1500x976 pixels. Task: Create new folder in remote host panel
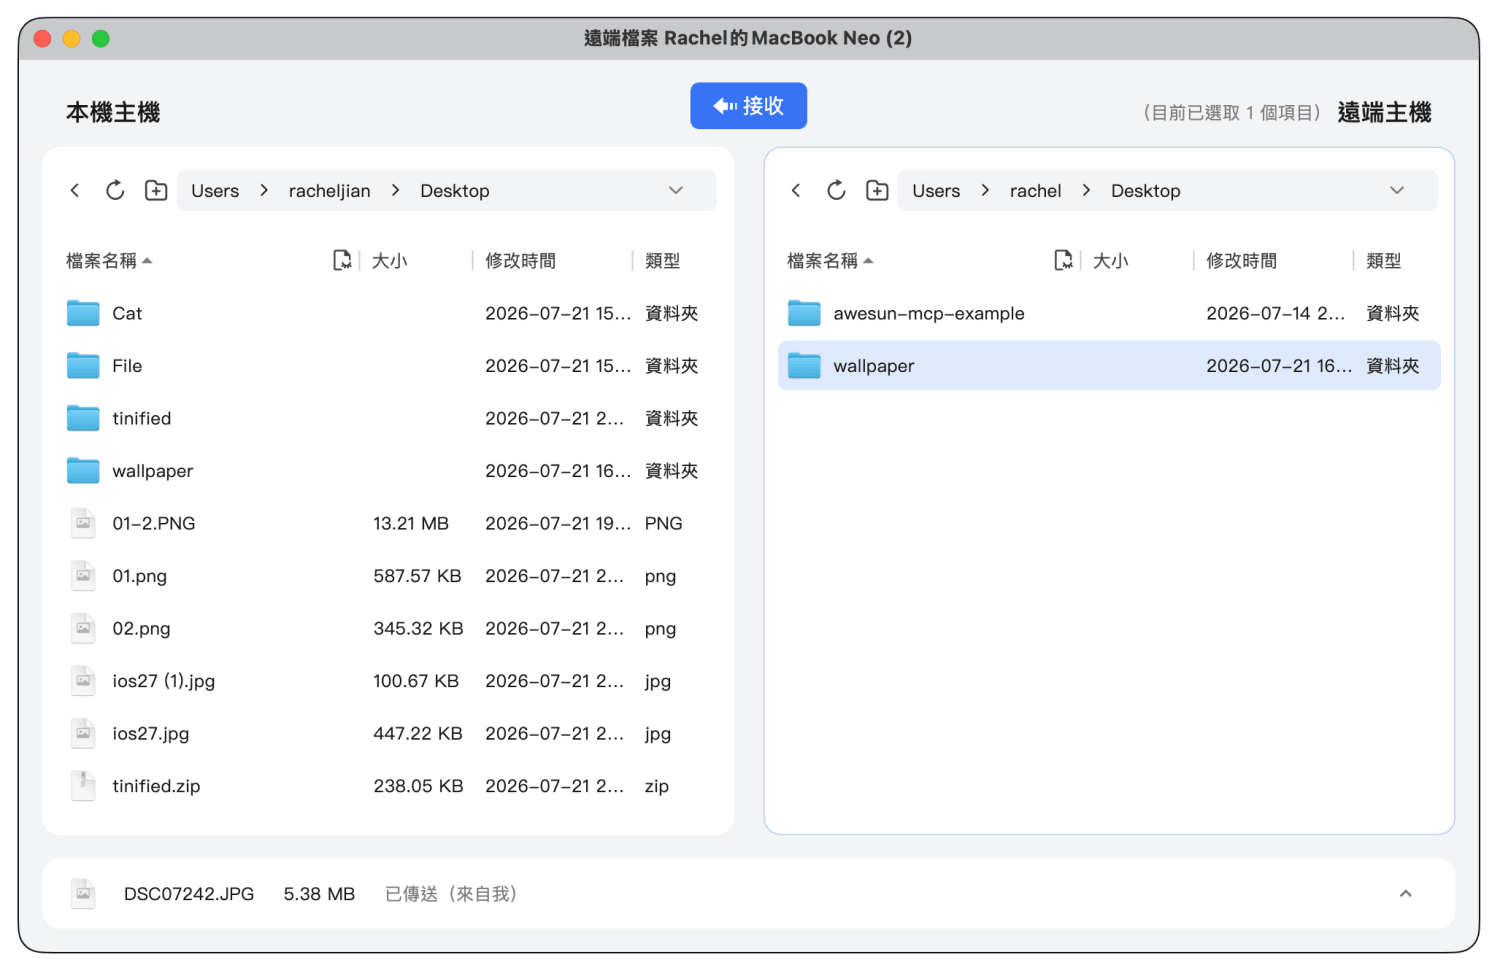point(877,190)
